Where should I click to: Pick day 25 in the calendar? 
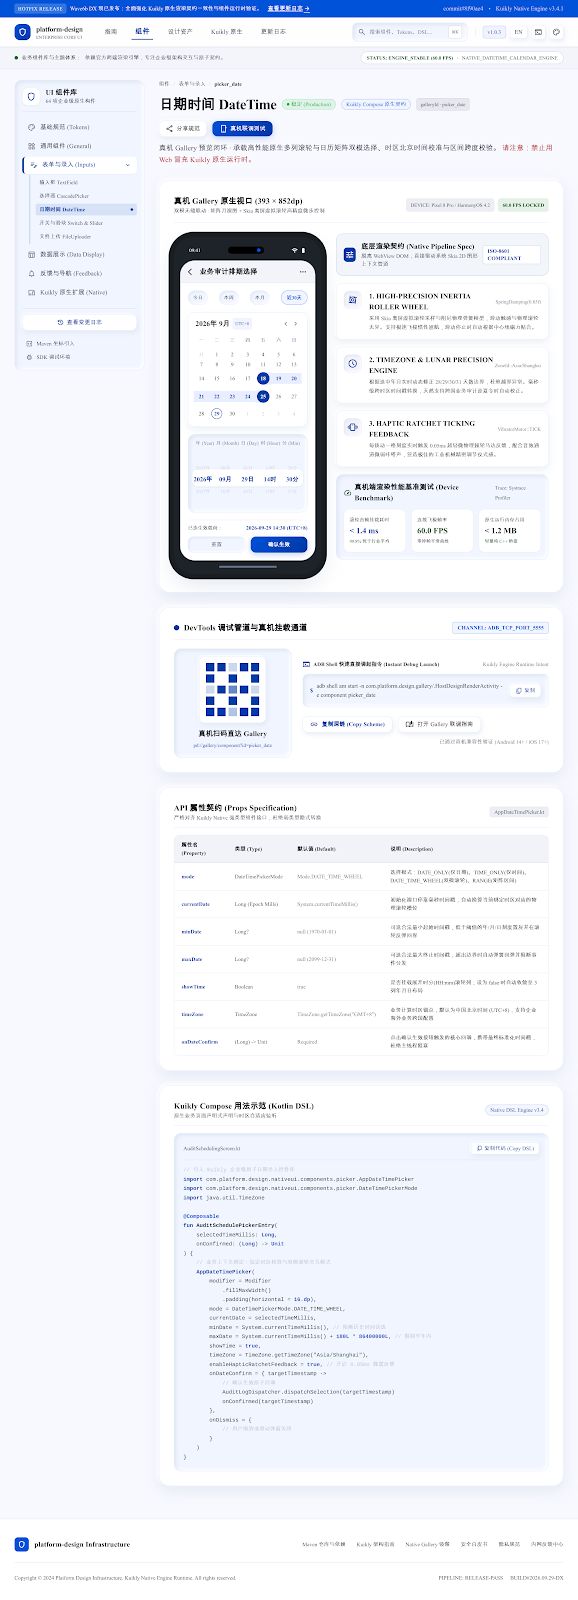coord(263,396)
